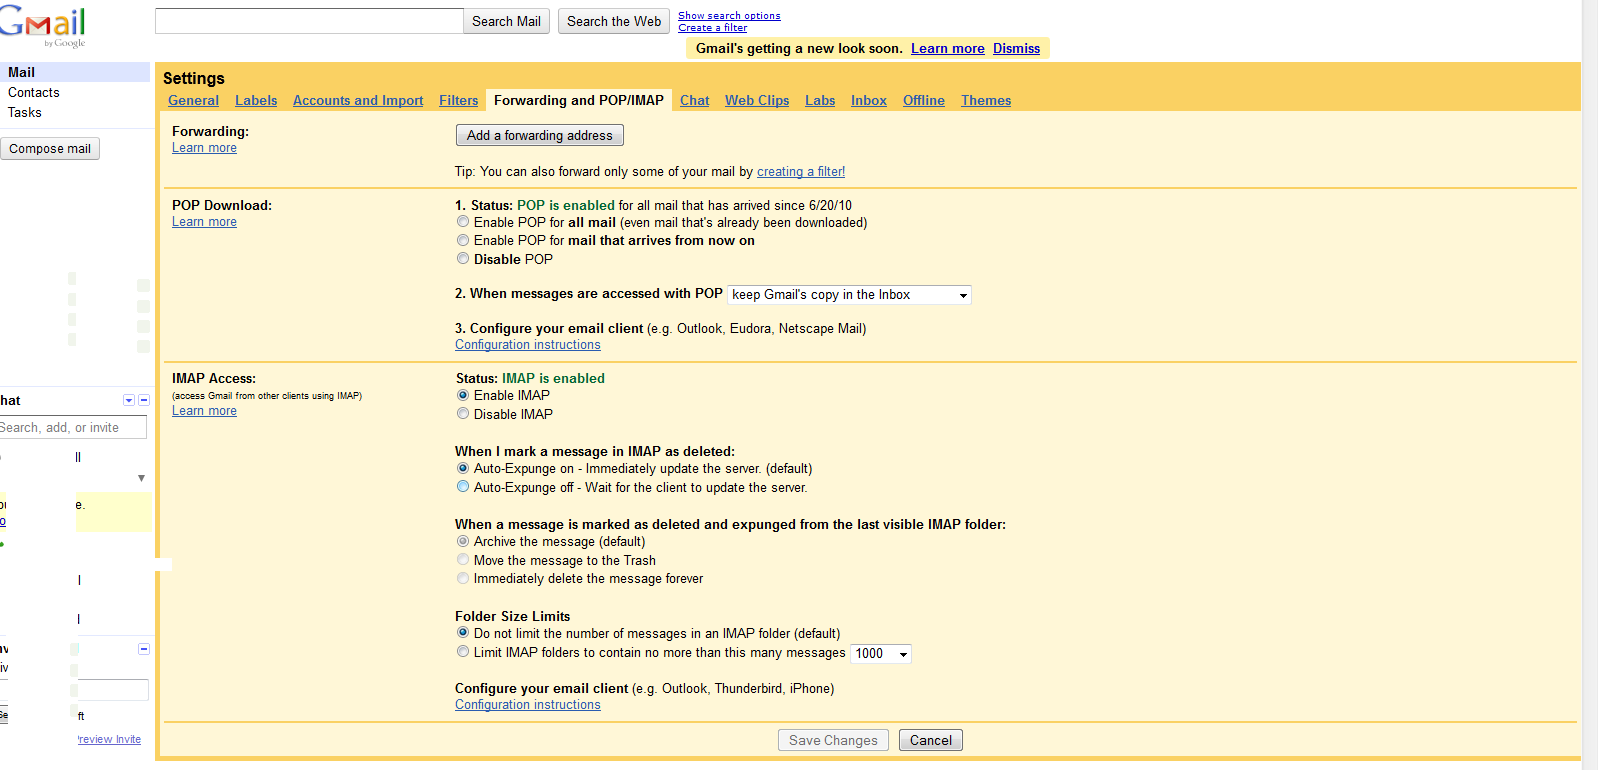Open the Web Clips tab
Image resolution: width=1598 pixels, height=770 pixels.
coord(757,100)
